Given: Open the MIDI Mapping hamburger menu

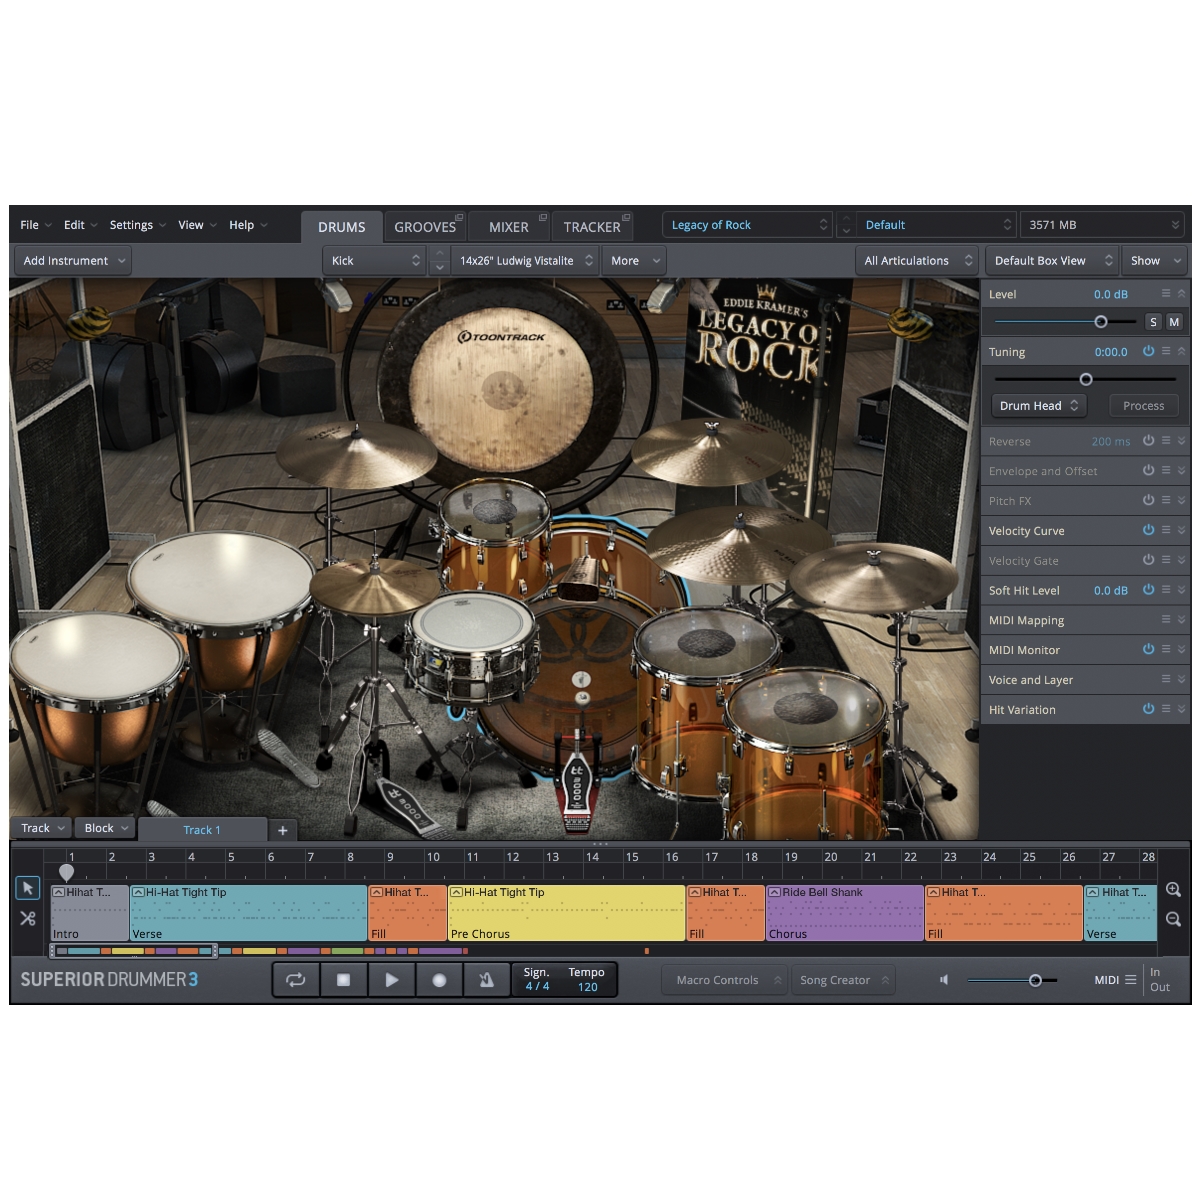Looking at the screenshot, I should pos(1166,620).
